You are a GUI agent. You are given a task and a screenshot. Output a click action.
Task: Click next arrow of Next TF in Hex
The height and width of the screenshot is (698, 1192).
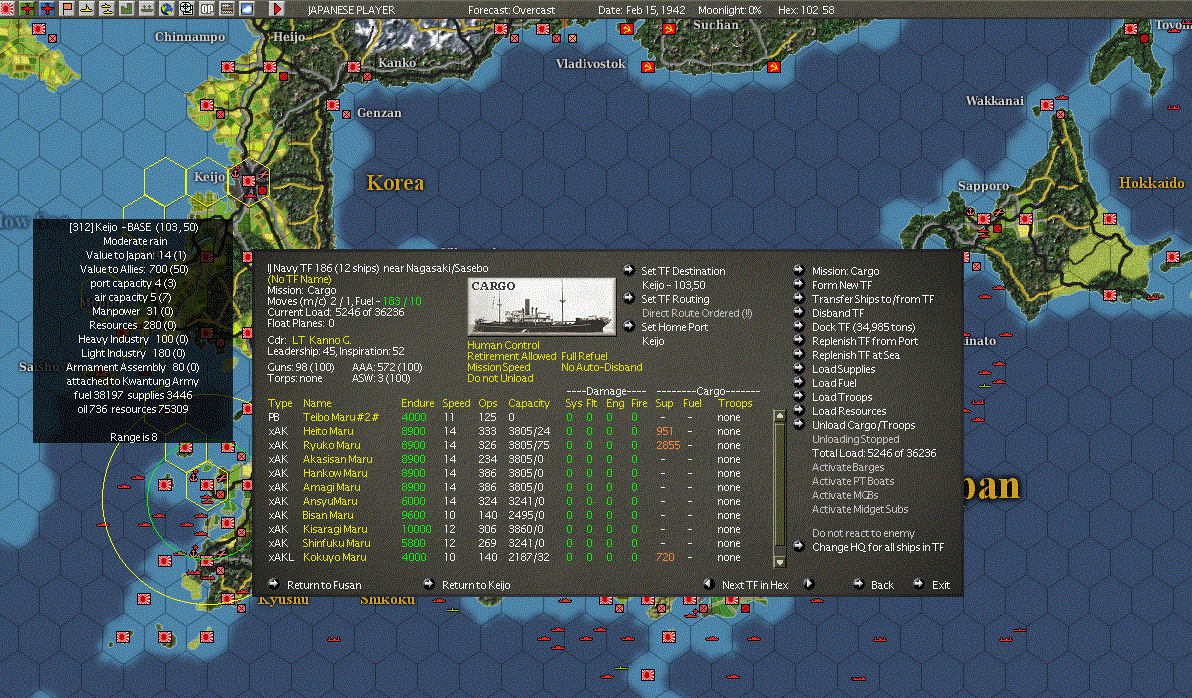pos(809,584)
